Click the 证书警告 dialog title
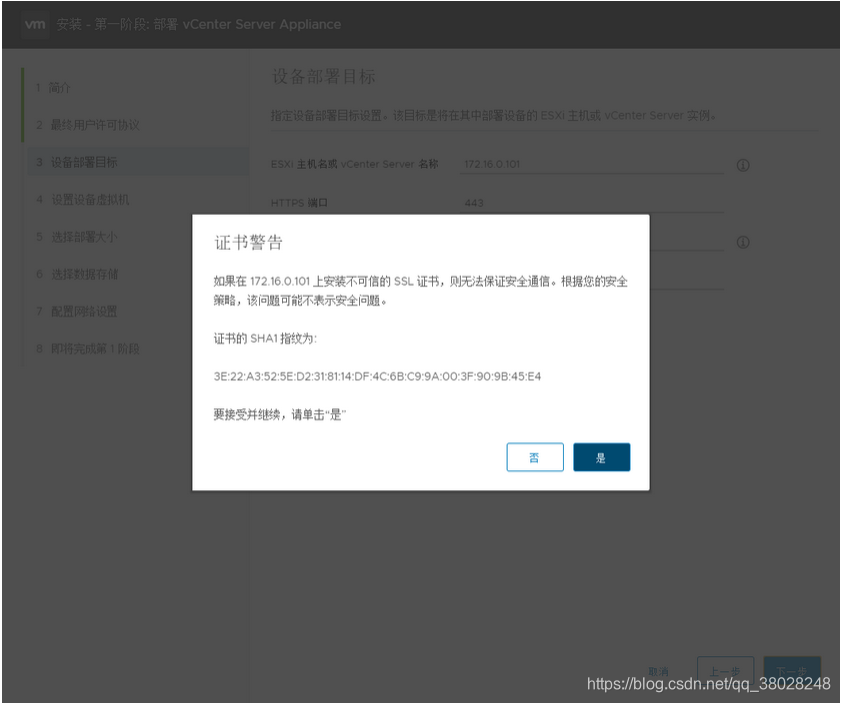The height and width of the screenshot is (703, 841). (x=250, y=241)
